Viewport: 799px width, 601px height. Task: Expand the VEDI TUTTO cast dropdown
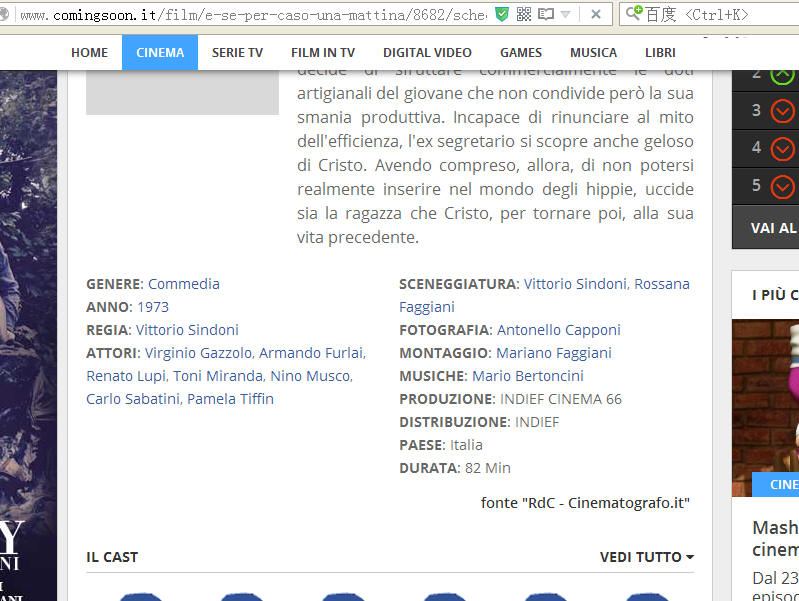pyautogui.click(x=647, y=557)
